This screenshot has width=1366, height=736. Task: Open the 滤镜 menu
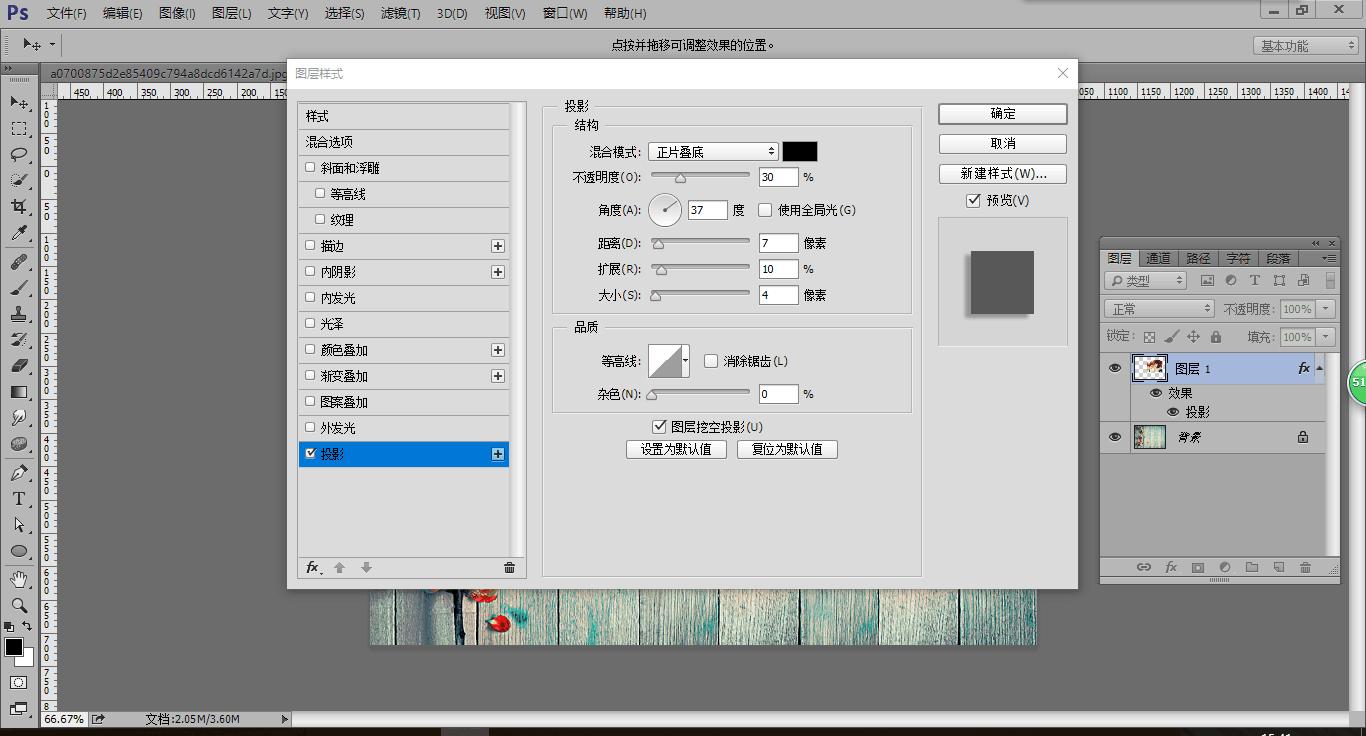pos(398,13)
